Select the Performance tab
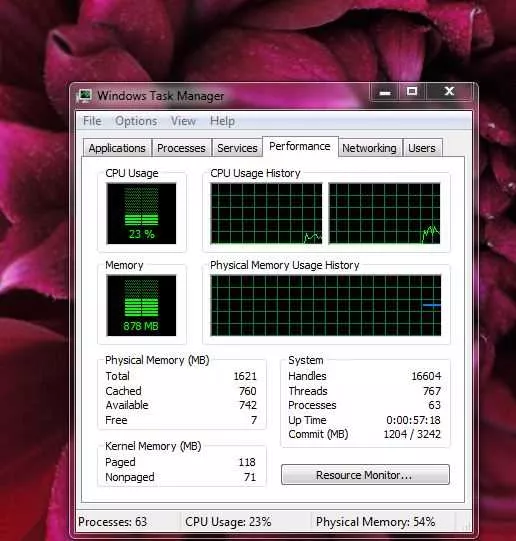Image resolution: width=516 pixels, height=541 pixels. pos(300,146)
